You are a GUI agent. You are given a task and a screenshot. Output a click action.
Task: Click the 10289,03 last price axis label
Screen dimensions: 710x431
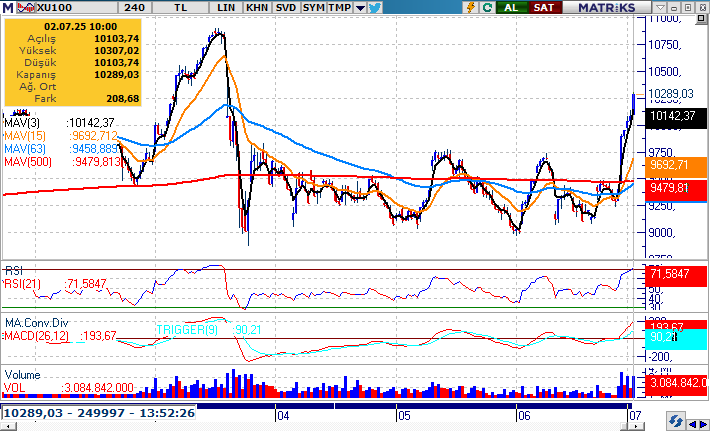tap(671, 94)
